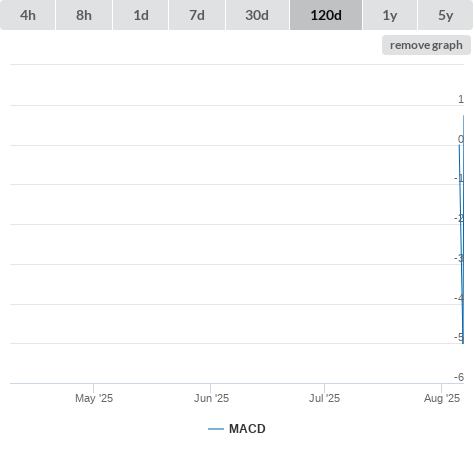Viewport: 474px width, 455px height.
Task: Click the May '25 axis label
Action: coord(94,398)
